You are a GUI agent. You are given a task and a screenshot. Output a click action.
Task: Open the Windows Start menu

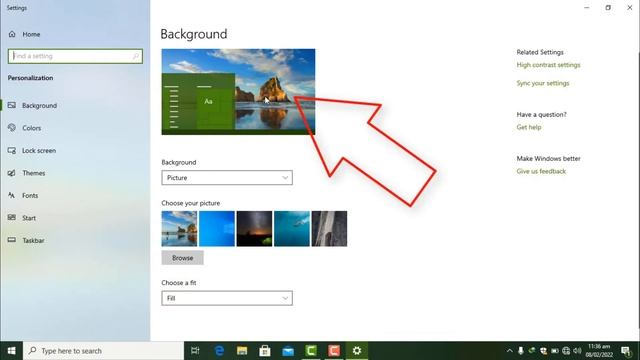coord(11,351)
